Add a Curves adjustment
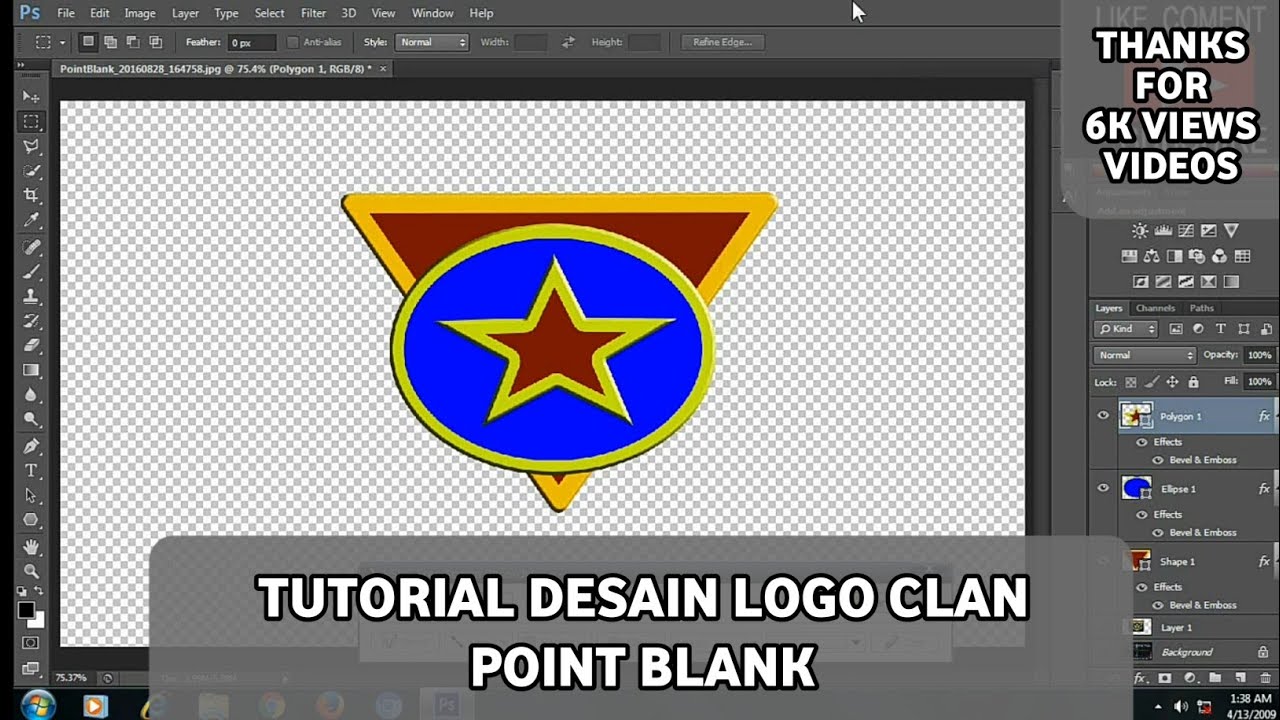 click(x=1186, y=231)
